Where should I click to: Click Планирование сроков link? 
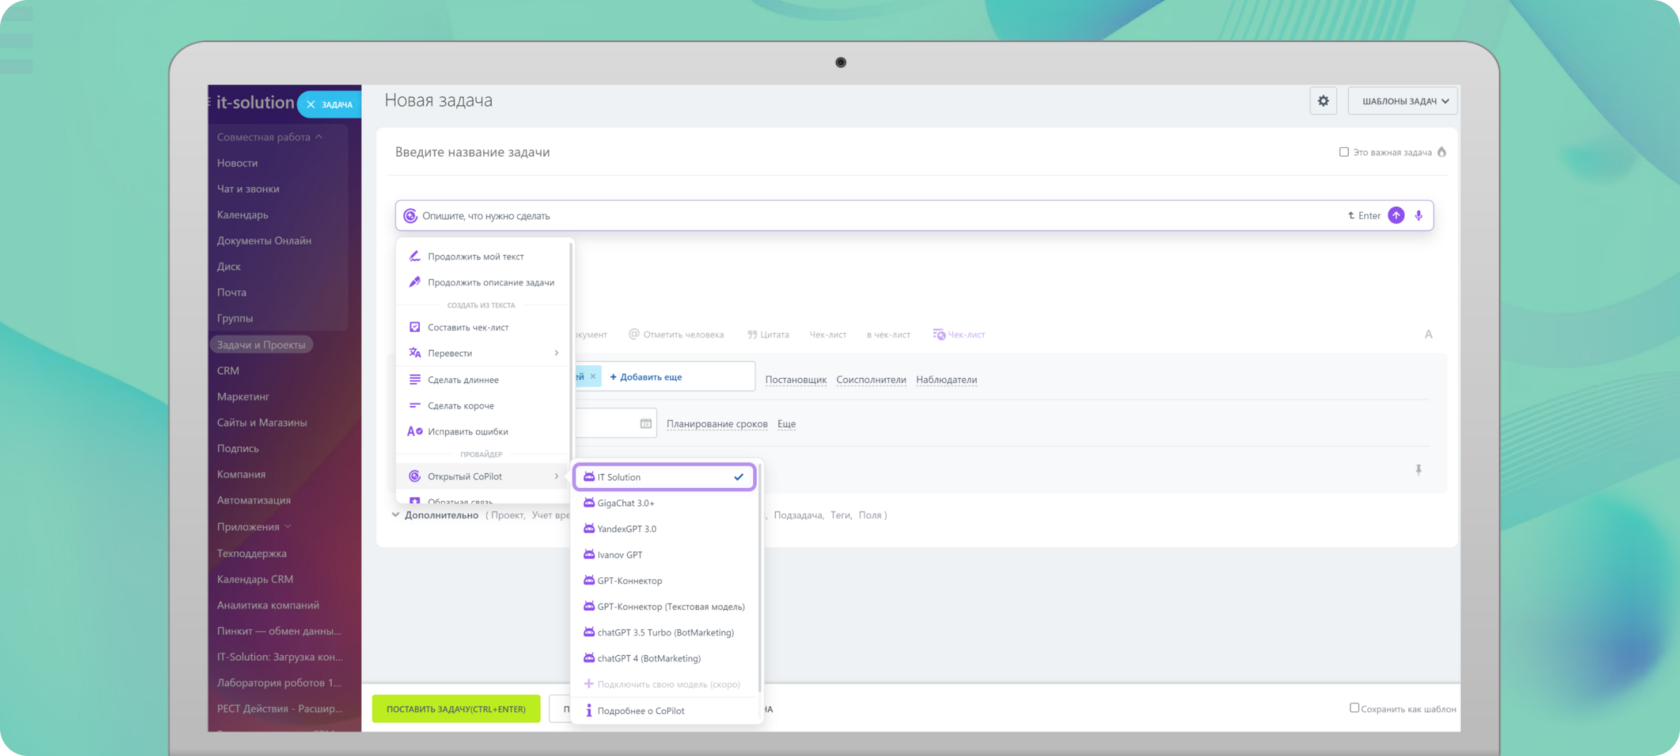pos(717,424)
